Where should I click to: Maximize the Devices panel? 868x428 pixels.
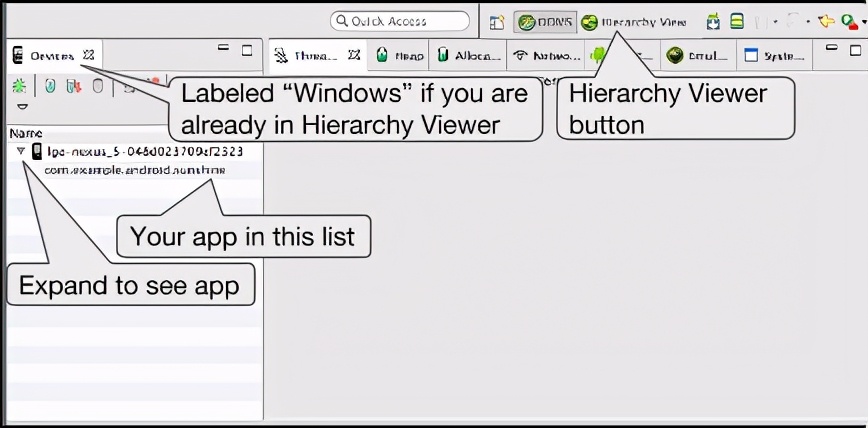247,50
